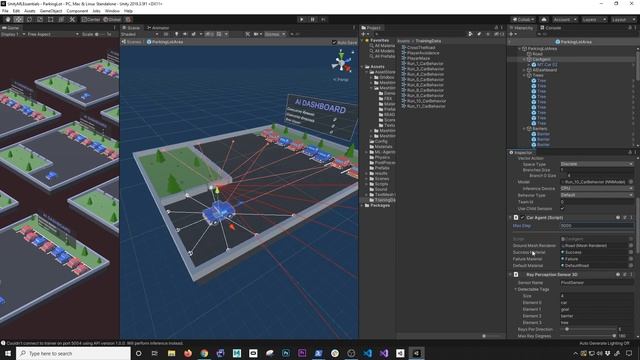Open the custom editor tools icon
Viewport: 640px width, 360px height.
(72, 19)
